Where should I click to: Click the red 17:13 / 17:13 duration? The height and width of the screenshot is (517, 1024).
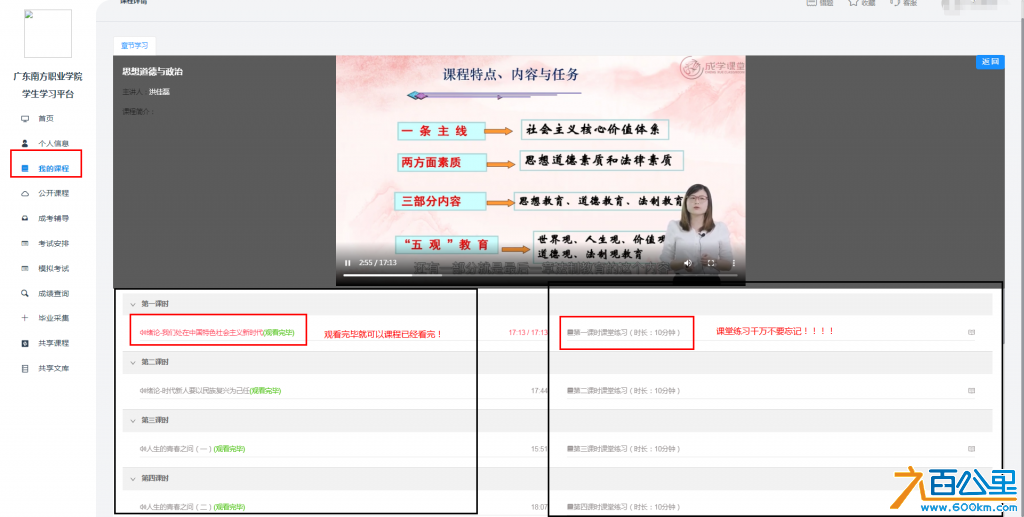528,332
